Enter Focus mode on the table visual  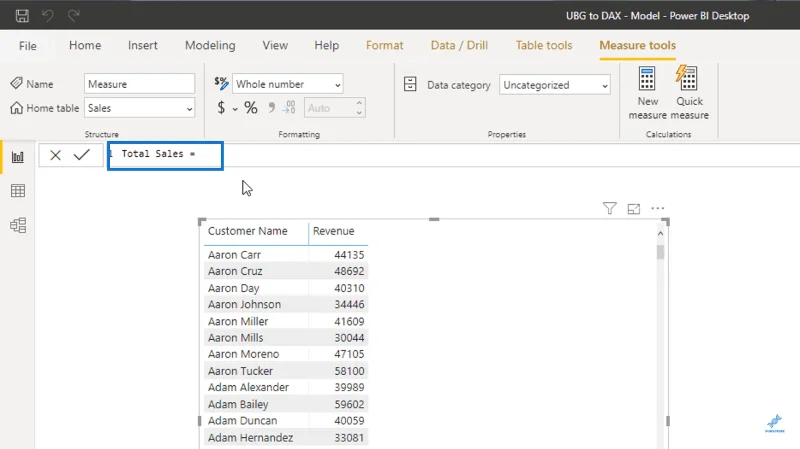[634, 209]
